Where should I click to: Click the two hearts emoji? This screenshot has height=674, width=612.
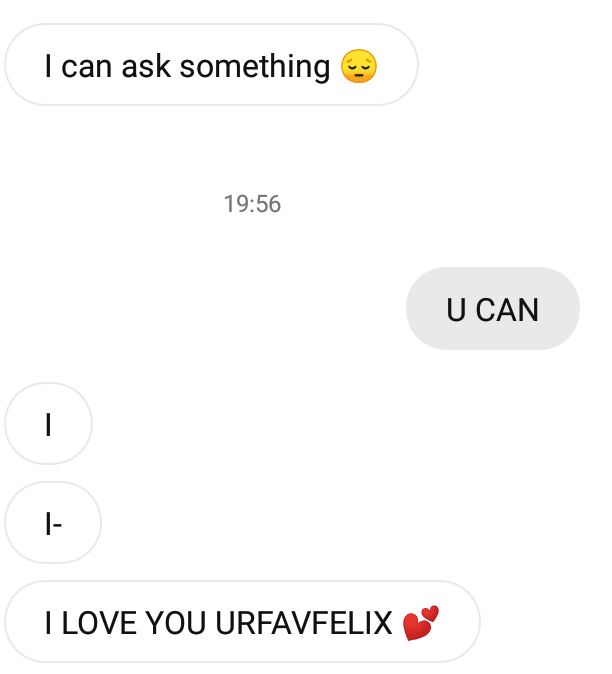[420, 623]
